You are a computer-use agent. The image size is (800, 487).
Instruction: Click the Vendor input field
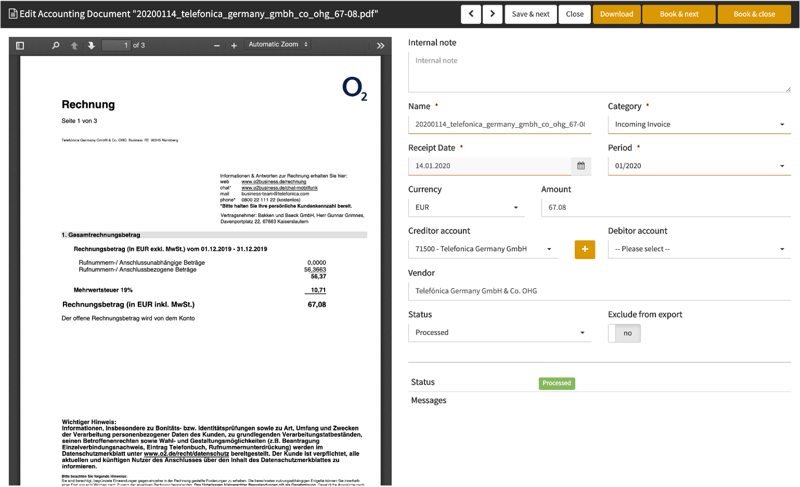(x=599, y=291)
